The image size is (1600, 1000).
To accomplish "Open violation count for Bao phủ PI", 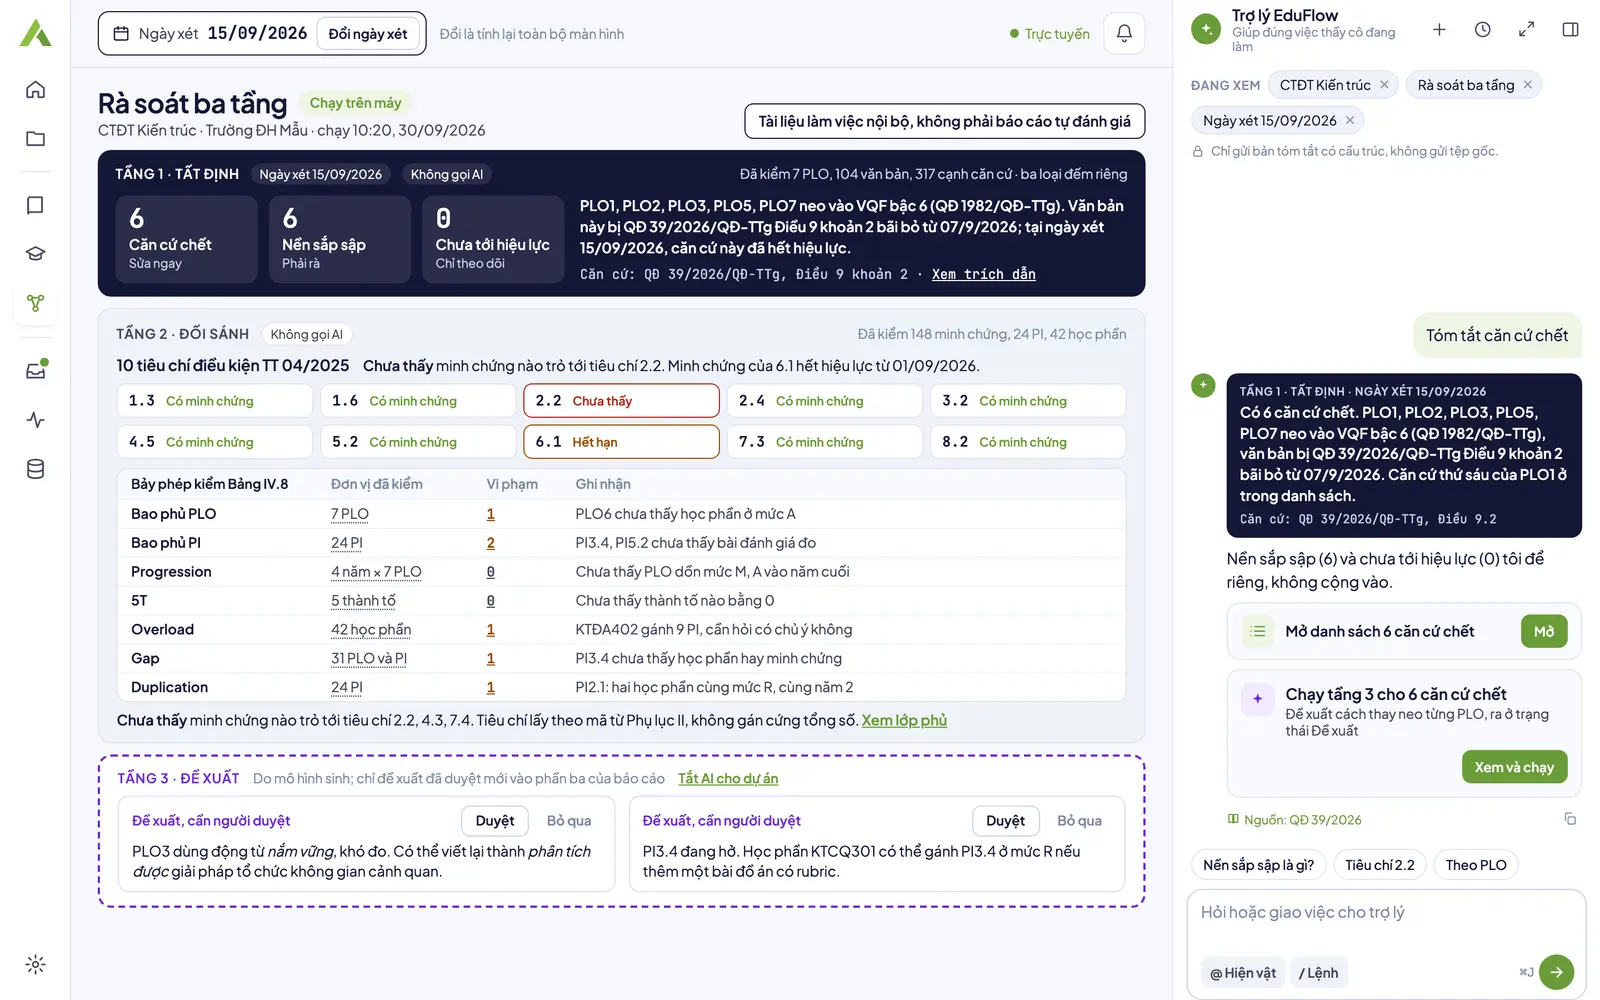I will (x=490, y=543).
